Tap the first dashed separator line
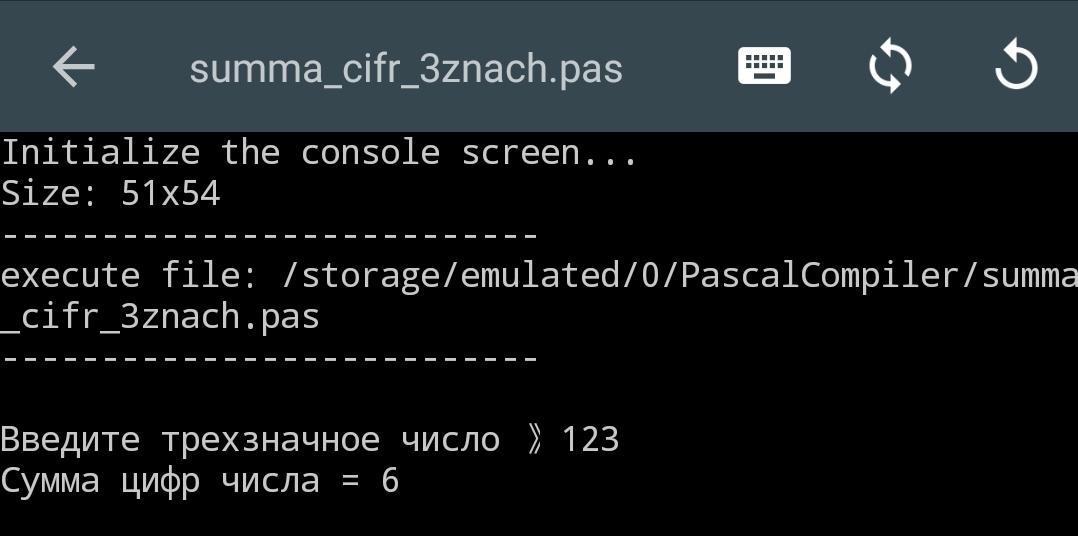The height and width of the screenshot is (536, 1078). point(270,236)
